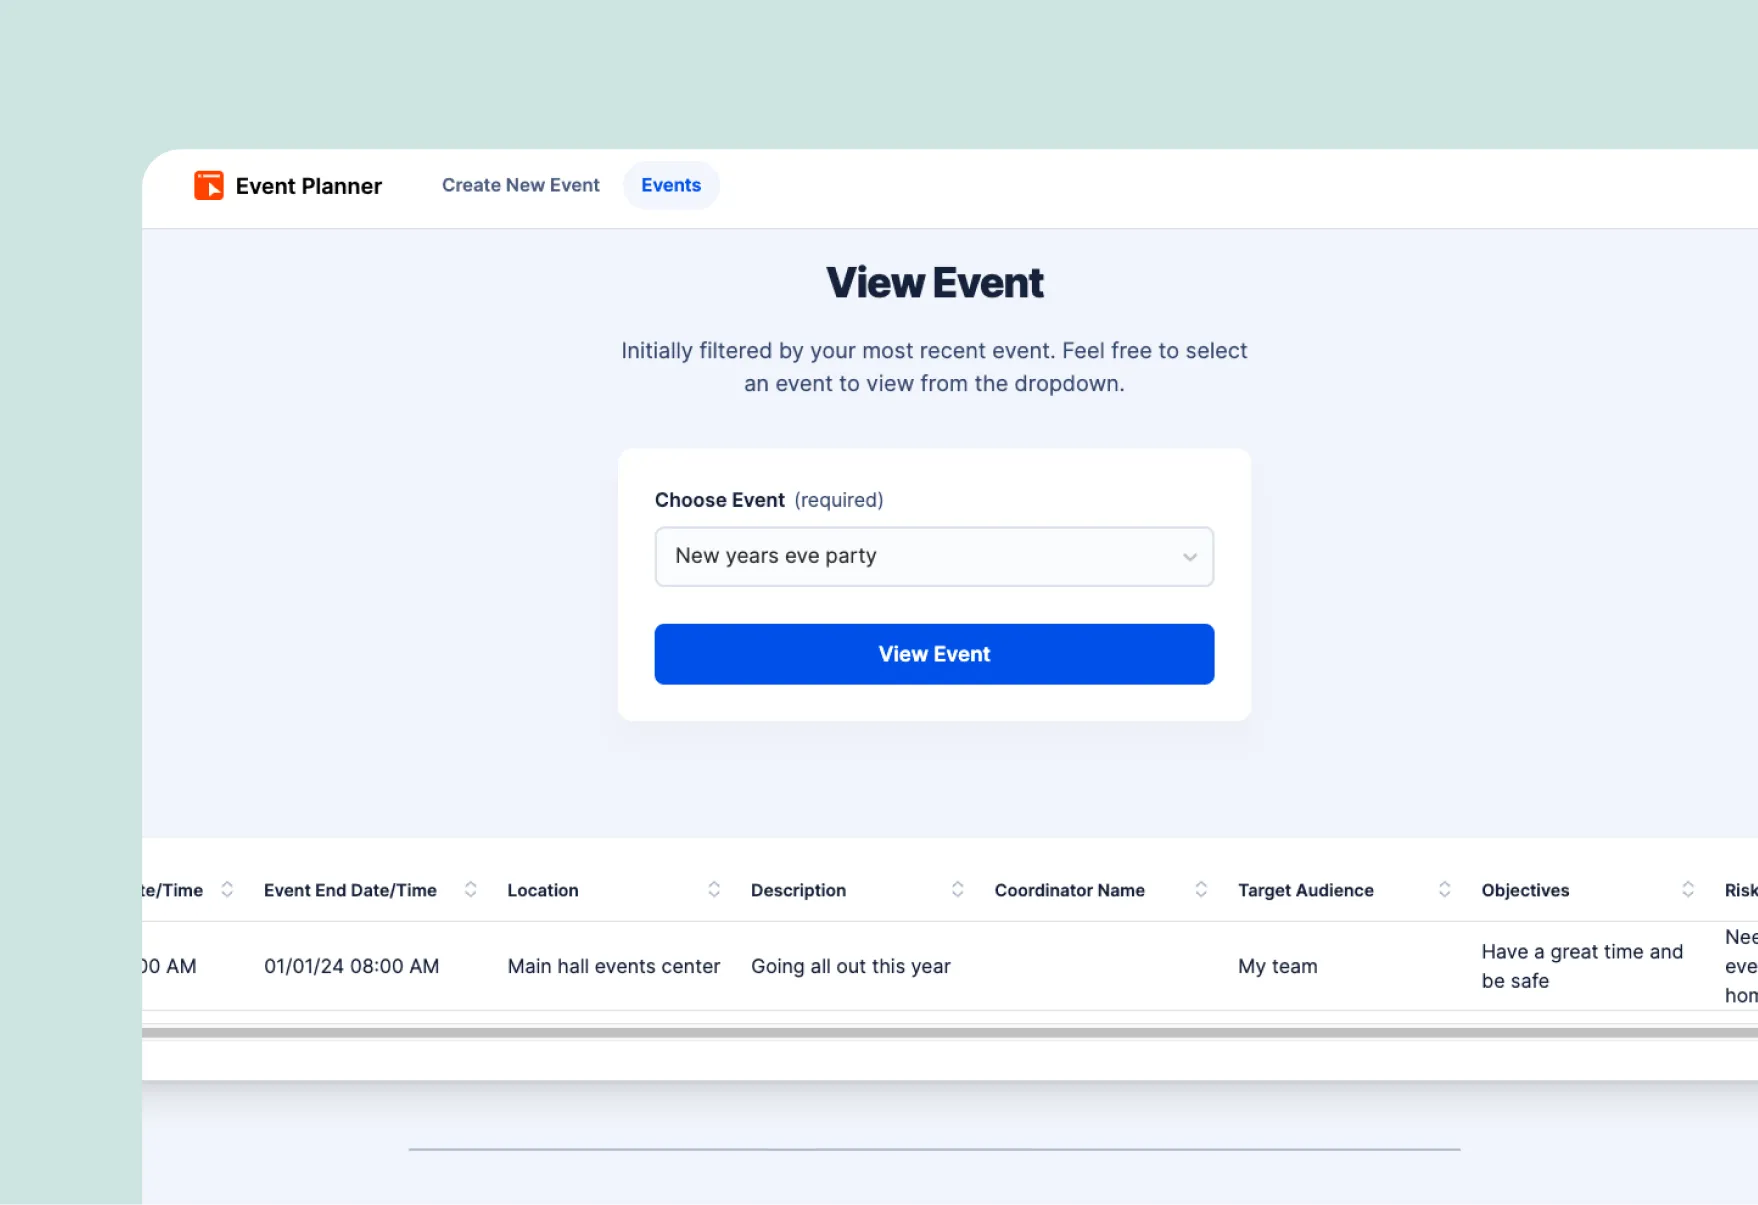This screenshot has width=1758, height=1205.
Task: Click the Event Planner brand text link
Action: pos(308,185)
